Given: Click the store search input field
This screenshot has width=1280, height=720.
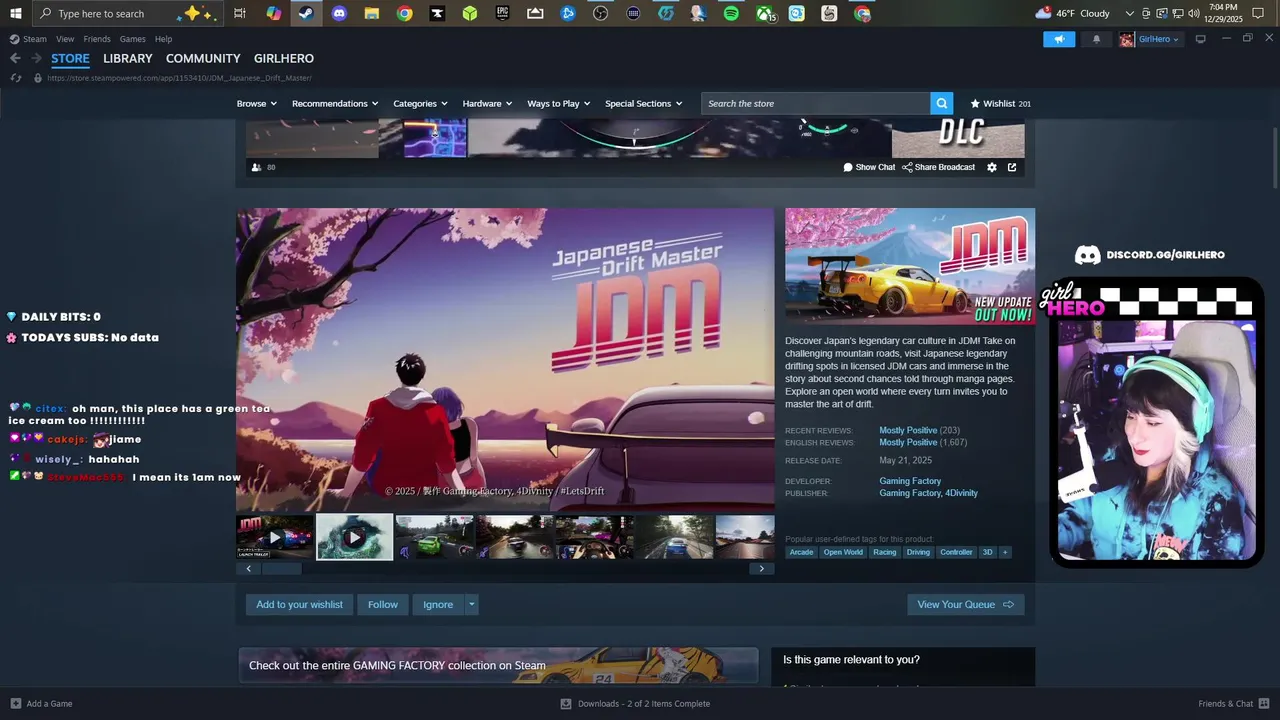Looking at the screenshot, I should 815,103.
